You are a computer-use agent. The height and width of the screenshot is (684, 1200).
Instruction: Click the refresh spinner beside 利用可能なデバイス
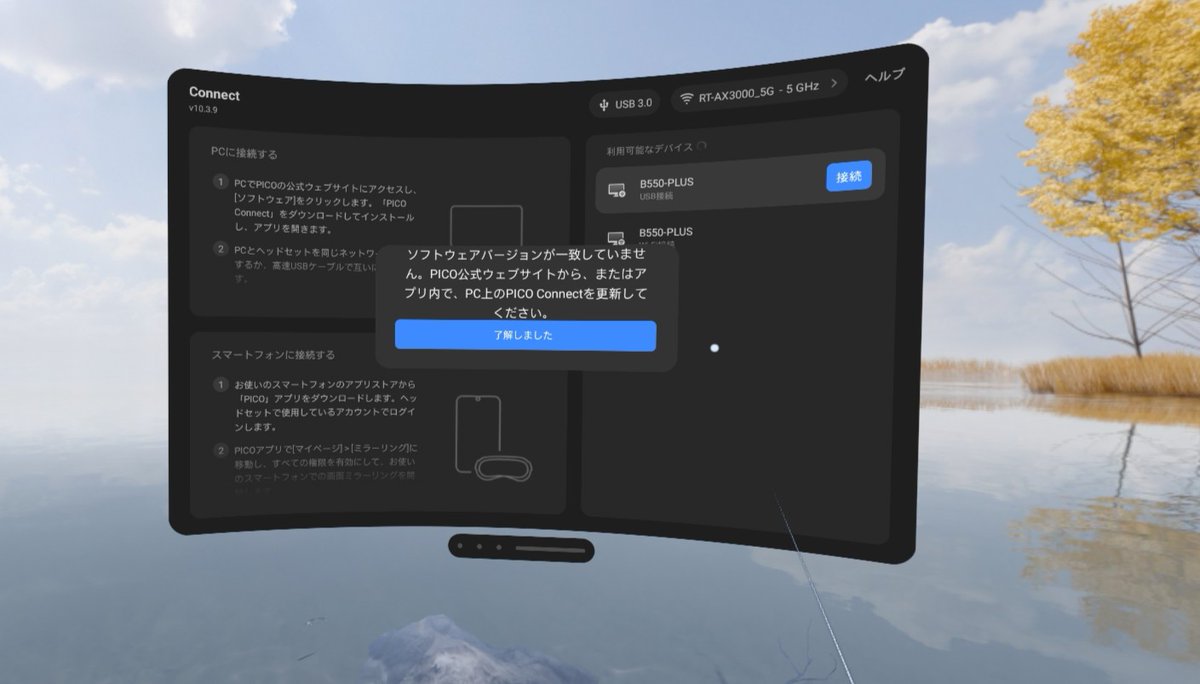click(702, 144)
